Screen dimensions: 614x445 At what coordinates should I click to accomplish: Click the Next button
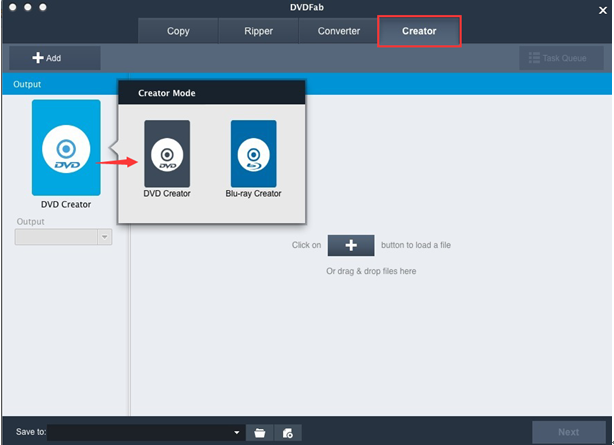[x=569, y=432]
